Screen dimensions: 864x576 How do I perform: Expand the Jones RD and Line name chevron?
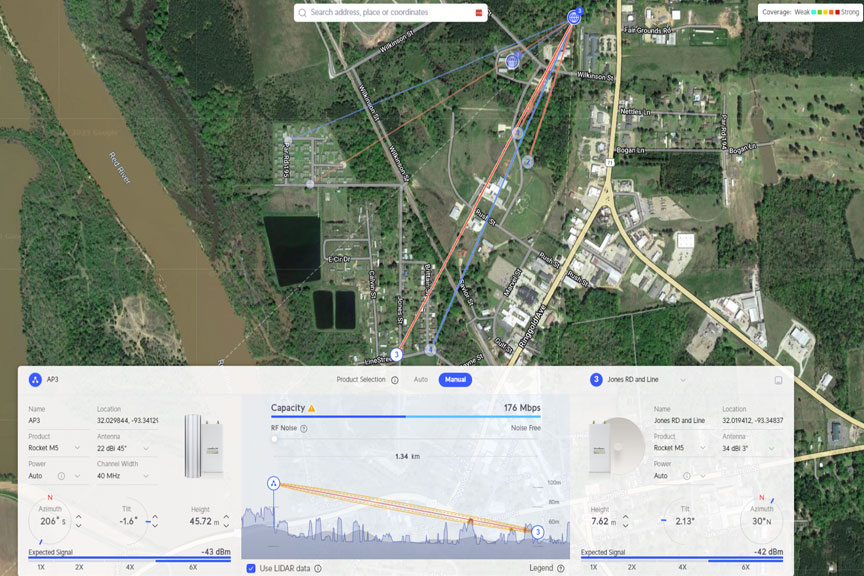pyautogui.click(x=684, y=380)
